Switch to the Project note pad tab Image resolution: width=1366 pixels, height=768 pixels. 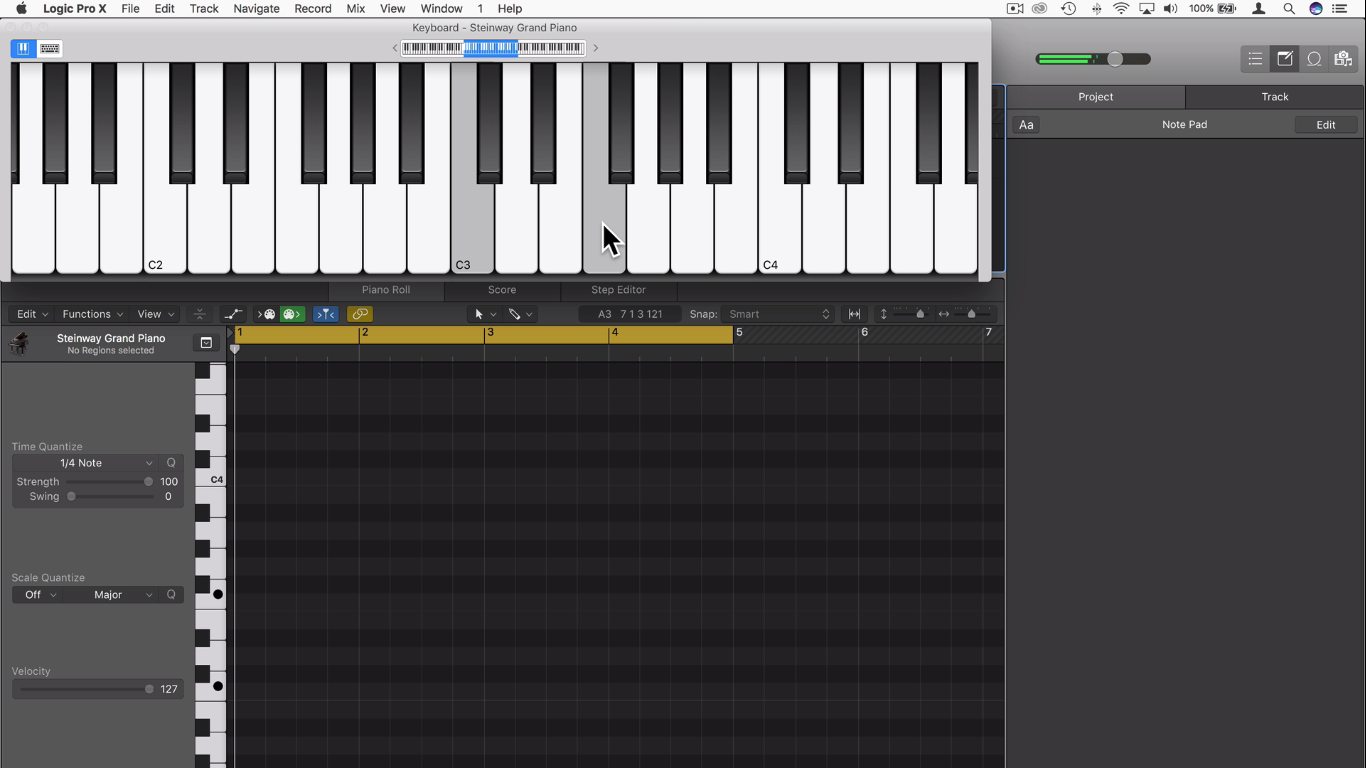point(1096,97)
